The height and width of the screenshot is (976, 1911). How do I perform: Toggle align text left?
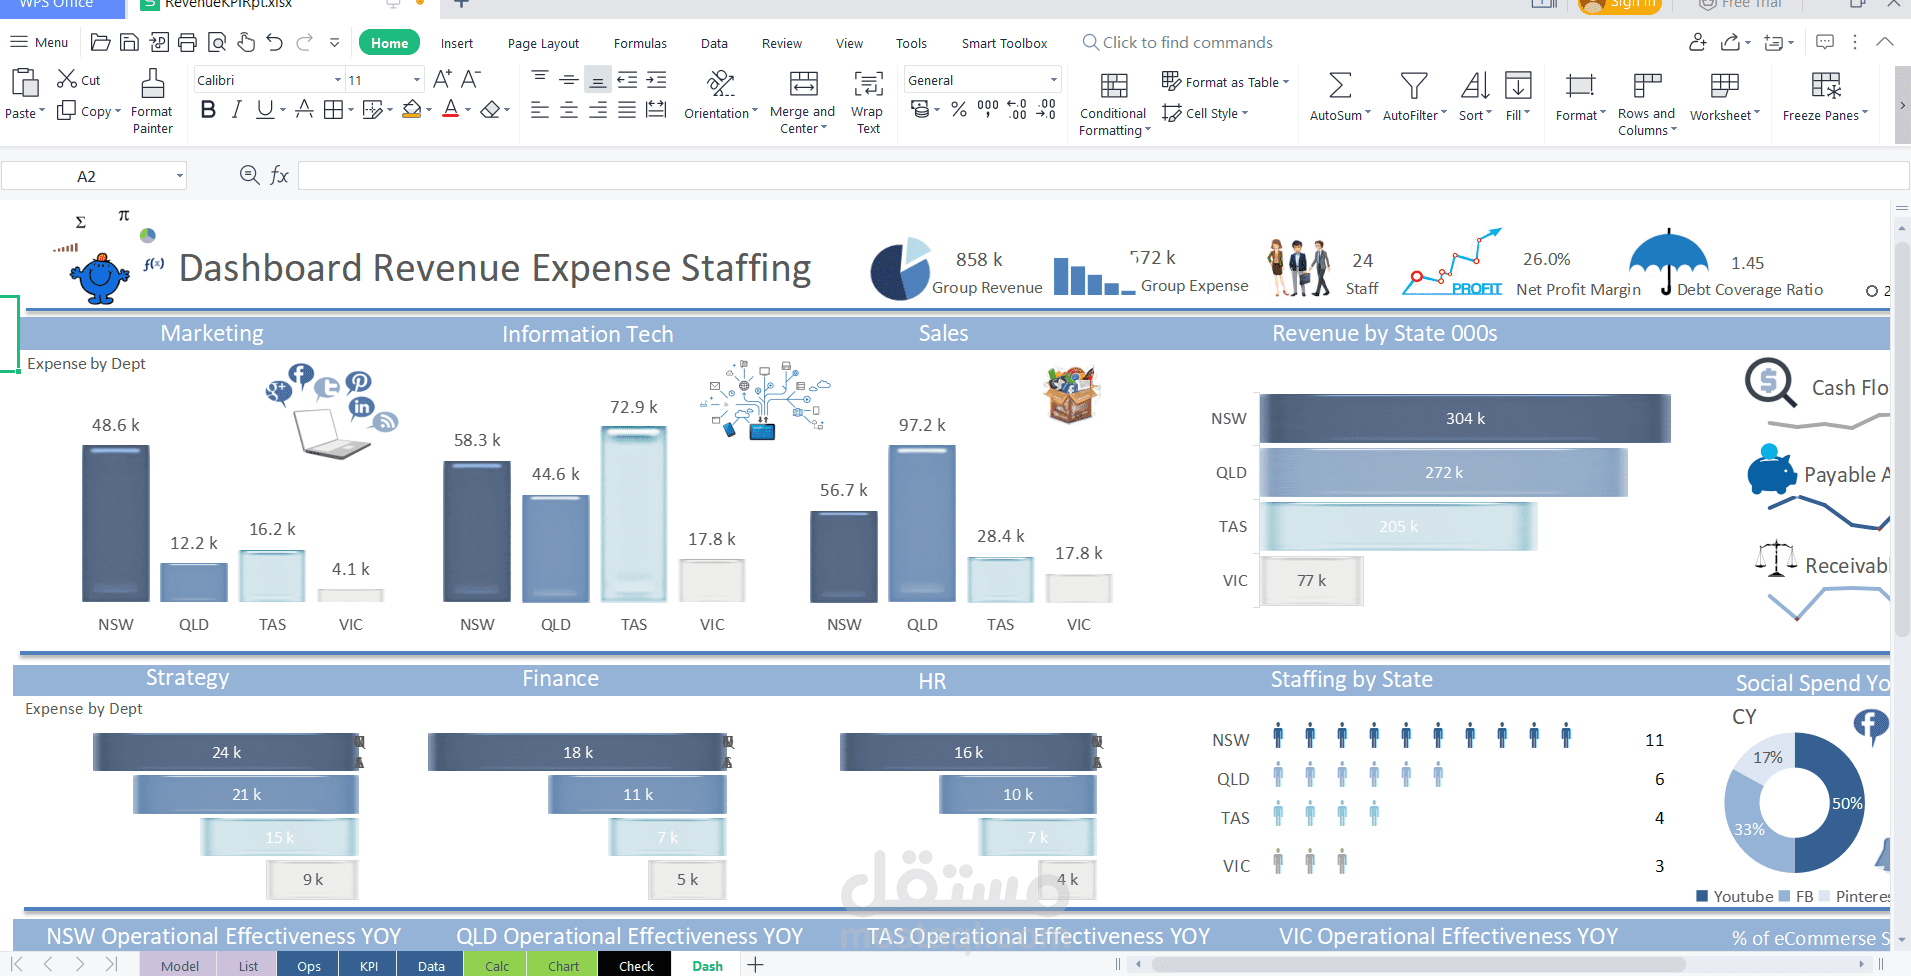(539, 109)
